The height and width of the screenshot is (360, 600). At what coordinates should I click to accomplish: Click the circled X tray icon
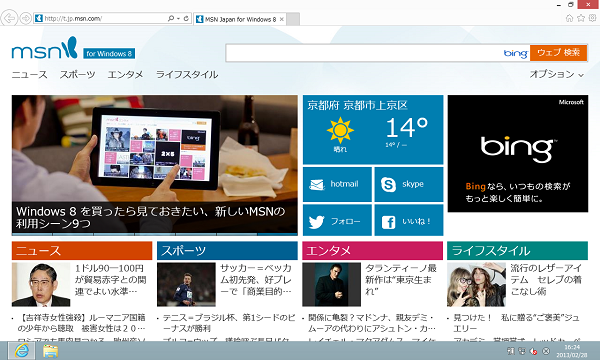[546, 351]
